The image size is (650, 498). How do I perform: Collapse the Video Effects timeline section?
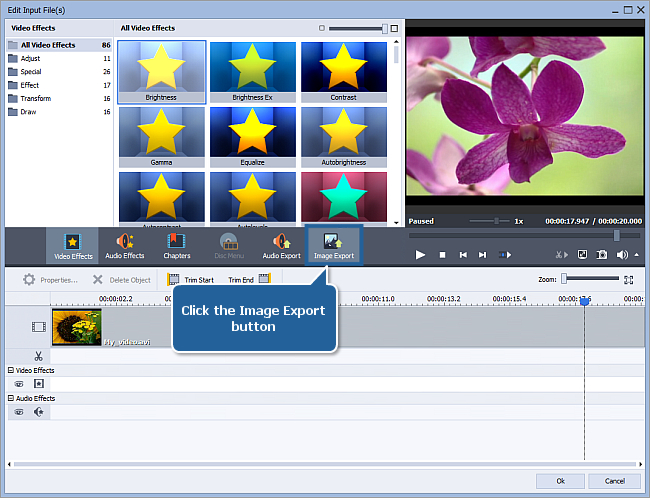tap(11, 370)
